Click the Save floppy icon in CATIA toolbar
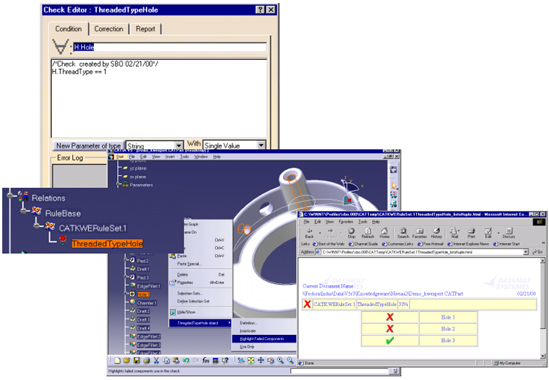This screenshot has width=549, height=380. (x=137, y=360)
